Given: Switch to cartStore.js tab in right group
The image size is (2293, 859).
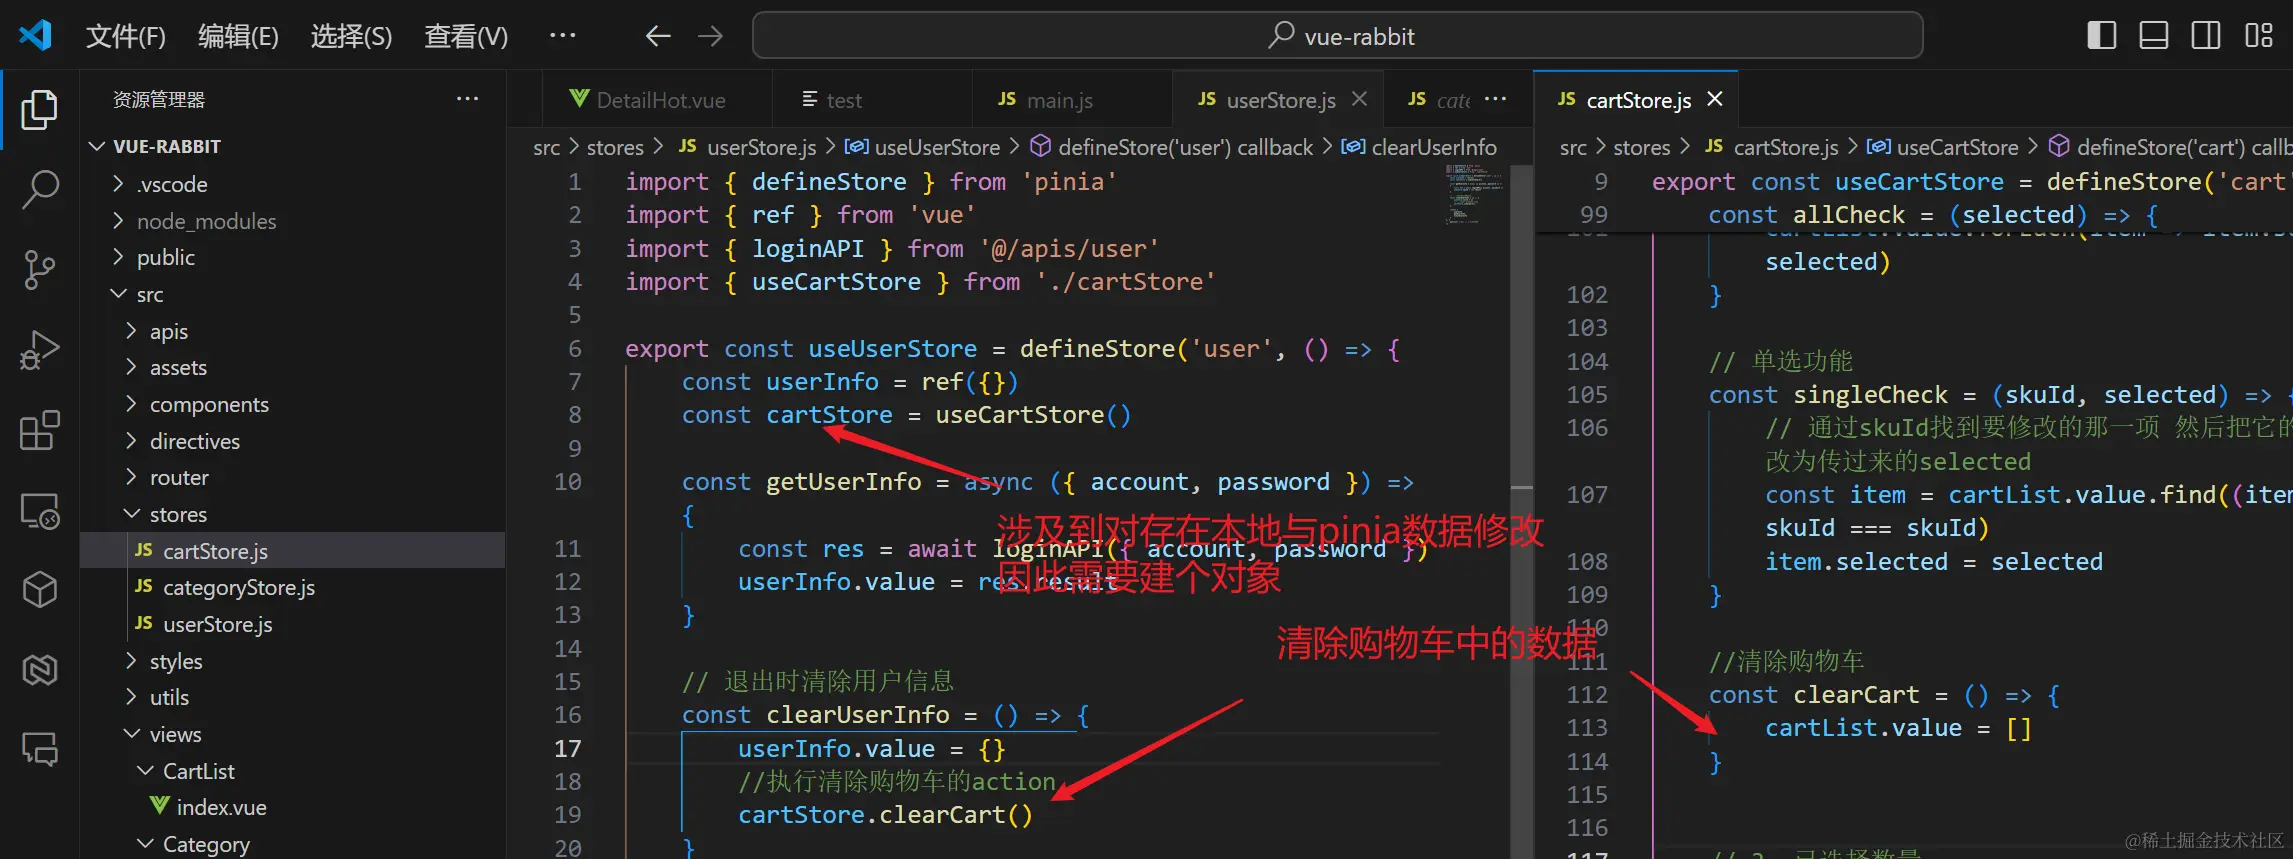Looking at the screenshot, I should point(1636,100).
